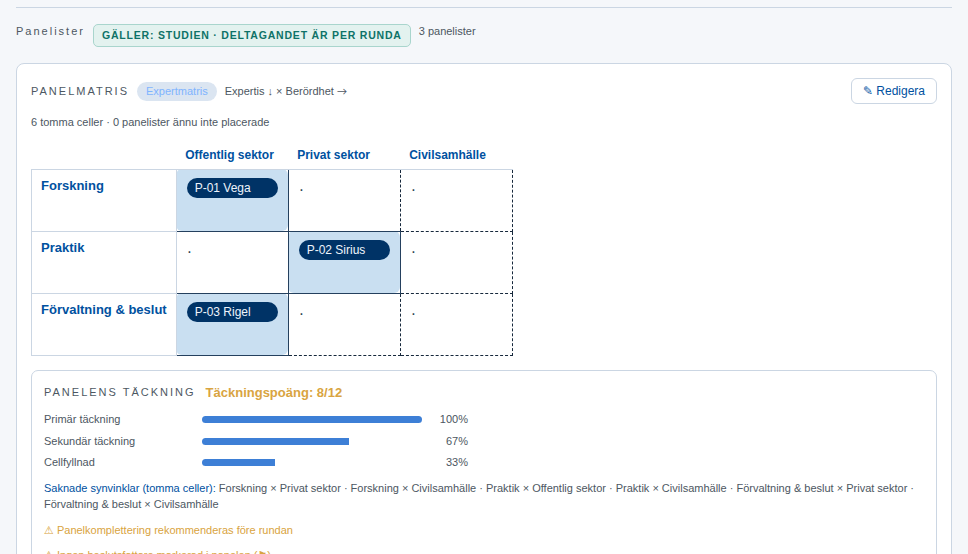Image resolution: width=968 pixels, height=554 pixels.
Task: Click the 'Expertis ↓ × Berördhet →' axis label
Action: [x=286, y=91]
